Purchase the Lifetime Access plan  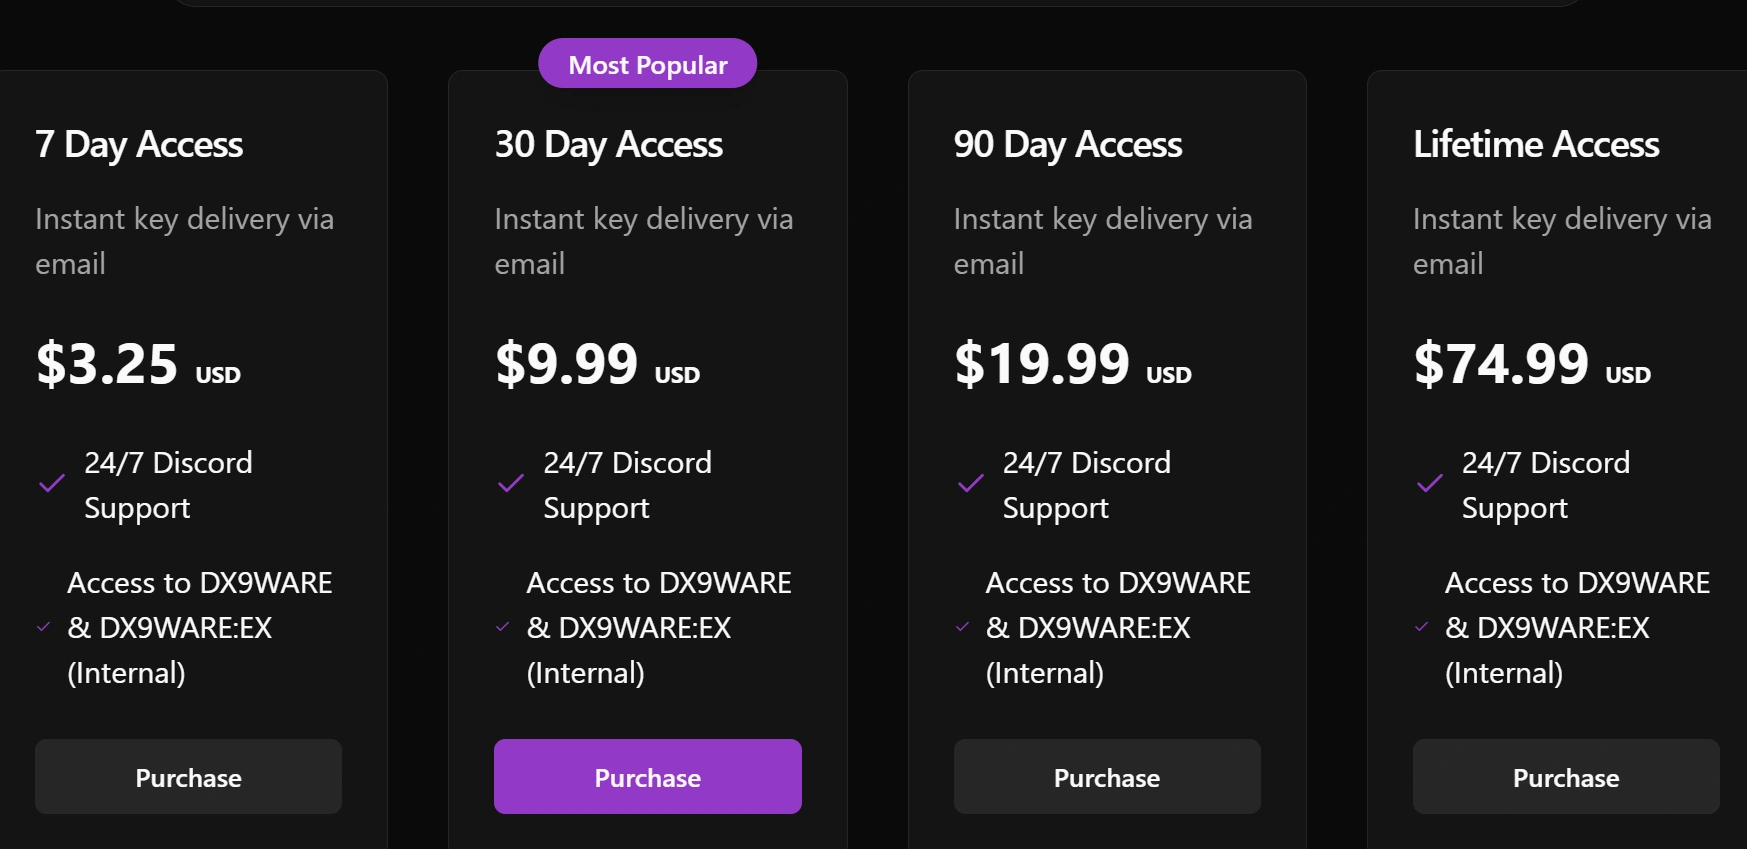[x=1565, y=777]
